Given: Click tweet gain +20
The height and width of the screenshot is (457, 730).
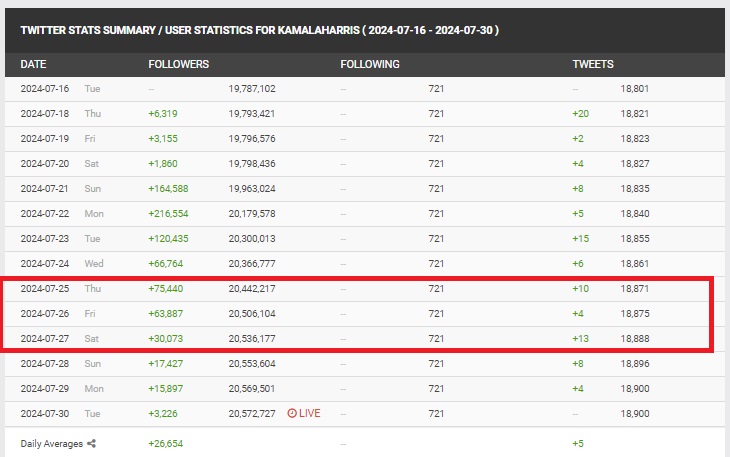Looking at the screenshot, I should pos(581,114).
